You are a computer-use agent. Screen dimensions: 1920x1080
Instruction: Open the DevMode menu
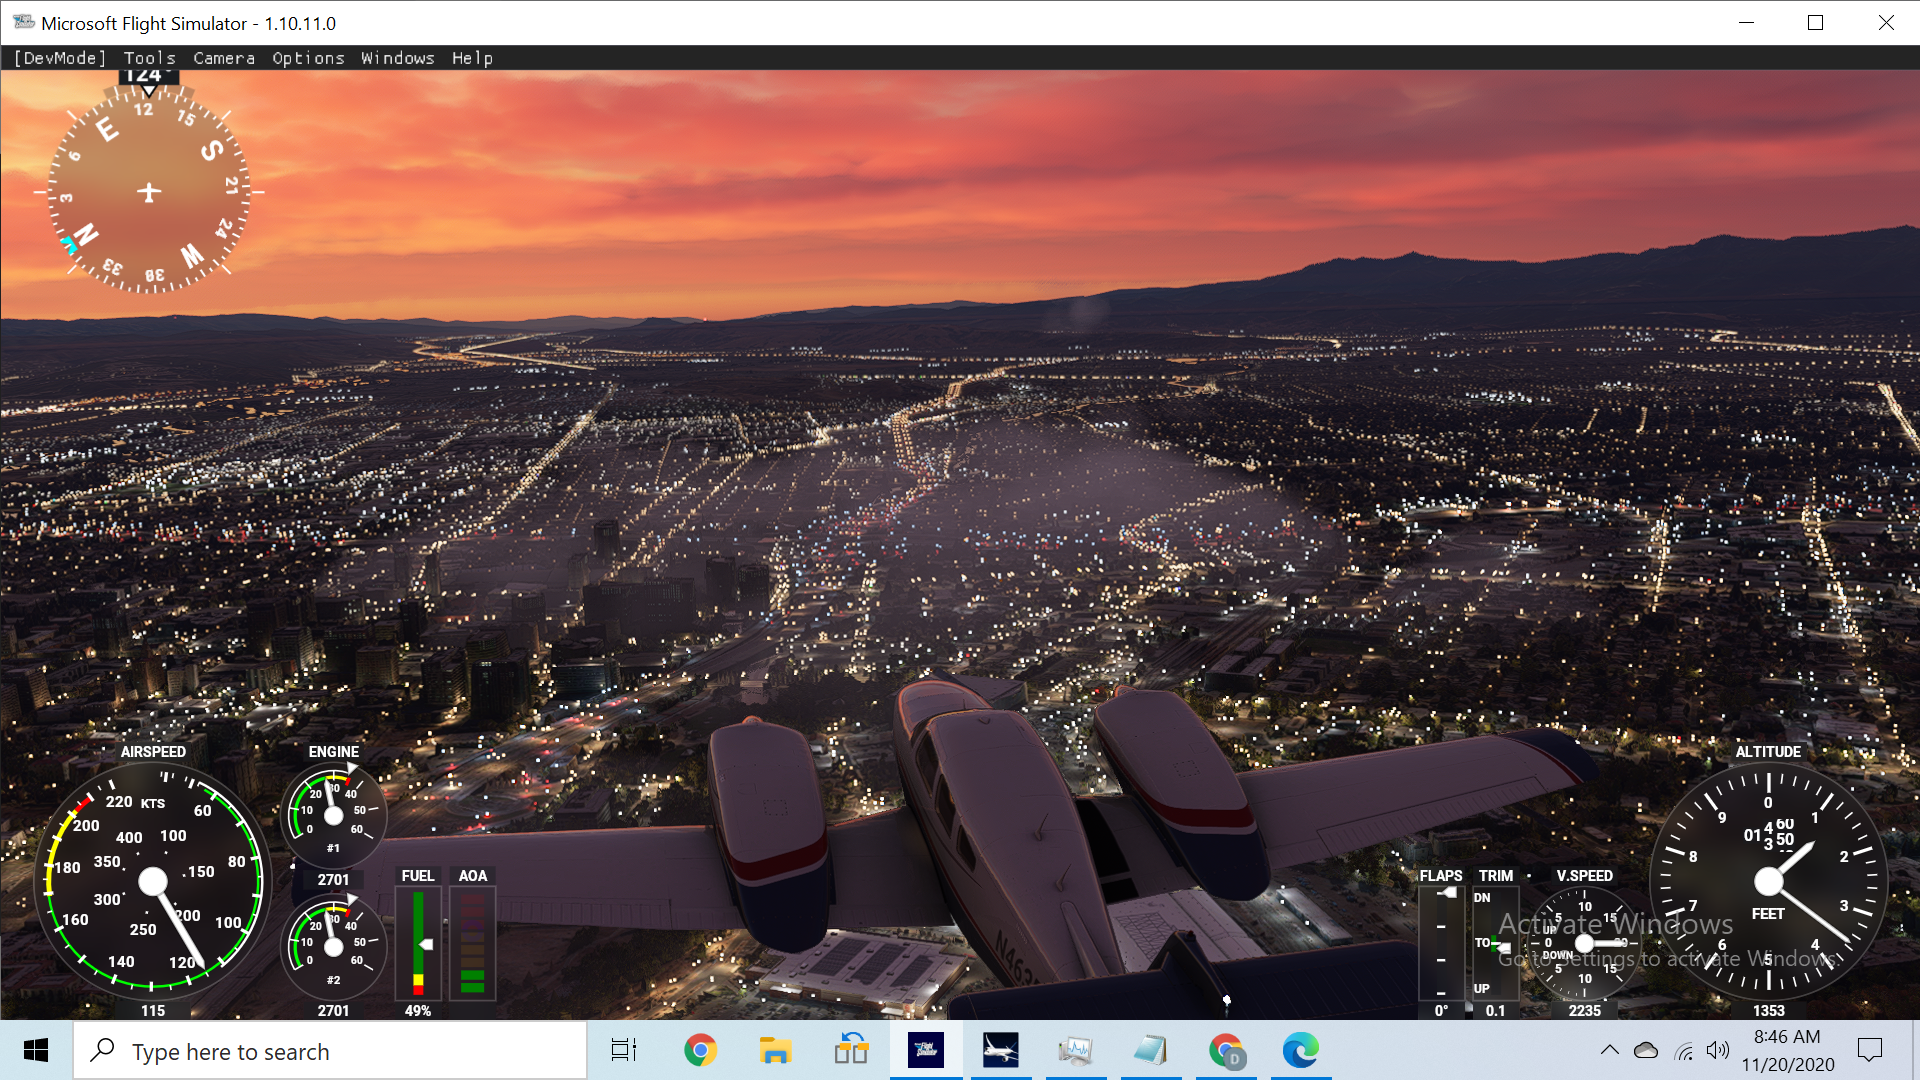60,58
